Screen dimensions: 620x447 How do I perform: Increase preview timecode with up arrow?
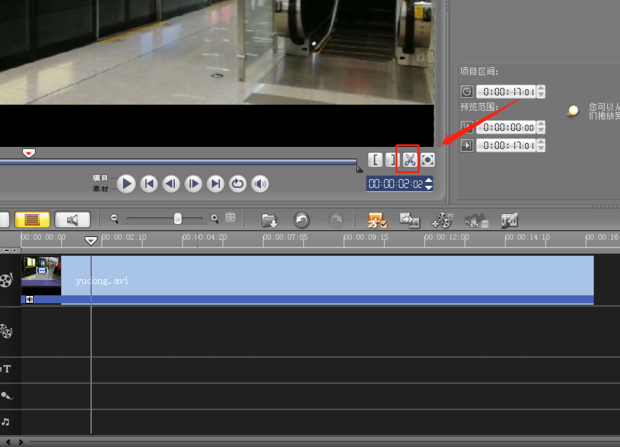click(429, 180)
